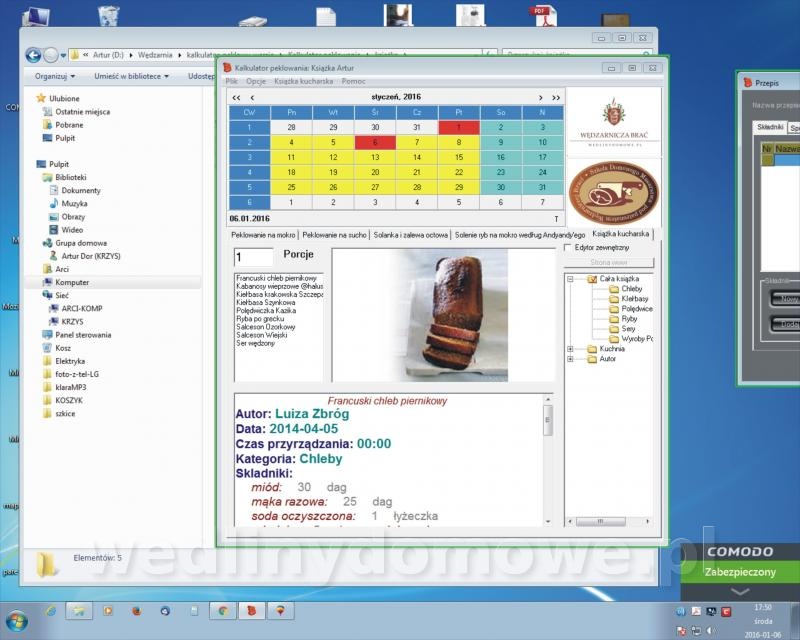Select January 15 yellow calendar cell
This screenshot has width=800, height=640.
(459, 157)
